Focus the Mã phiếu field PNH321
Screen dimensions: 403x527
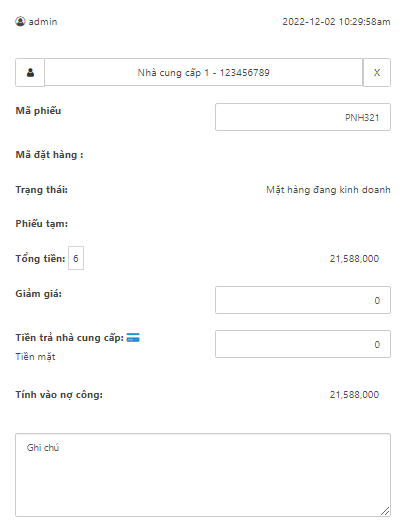(303, 117)
